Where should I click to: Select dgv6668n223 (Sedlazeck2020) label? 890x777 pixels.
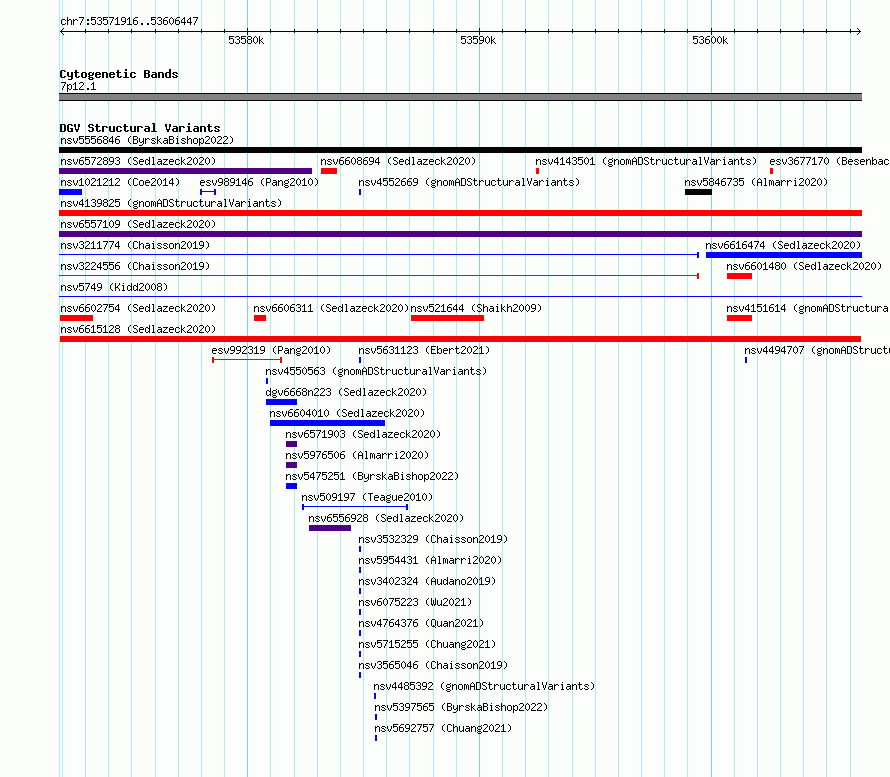tap(346, 392)
